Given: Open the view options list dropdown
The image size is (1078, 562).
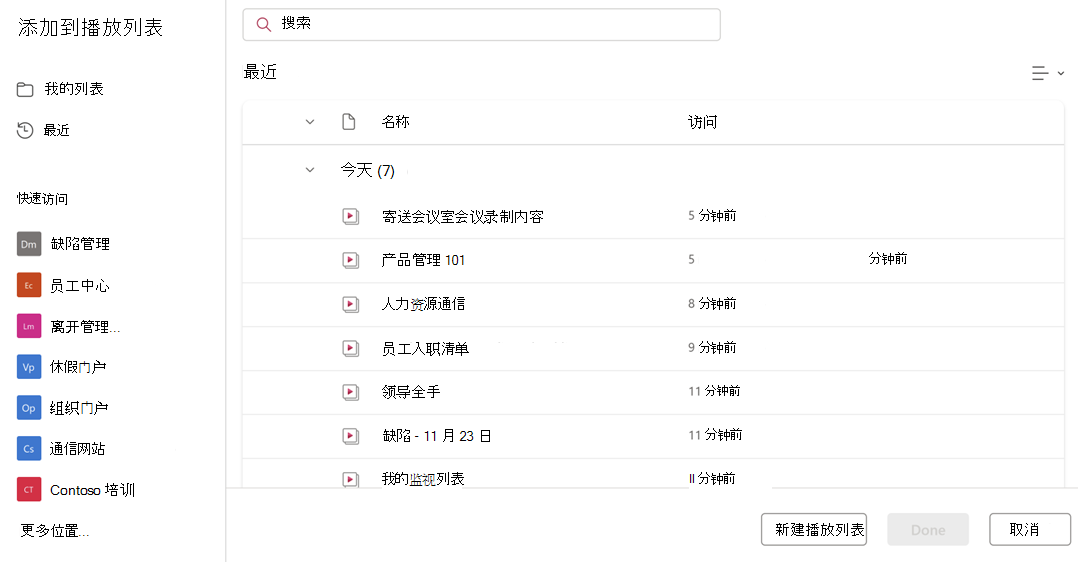Looking at the screenshot, I should [1048, 73].
